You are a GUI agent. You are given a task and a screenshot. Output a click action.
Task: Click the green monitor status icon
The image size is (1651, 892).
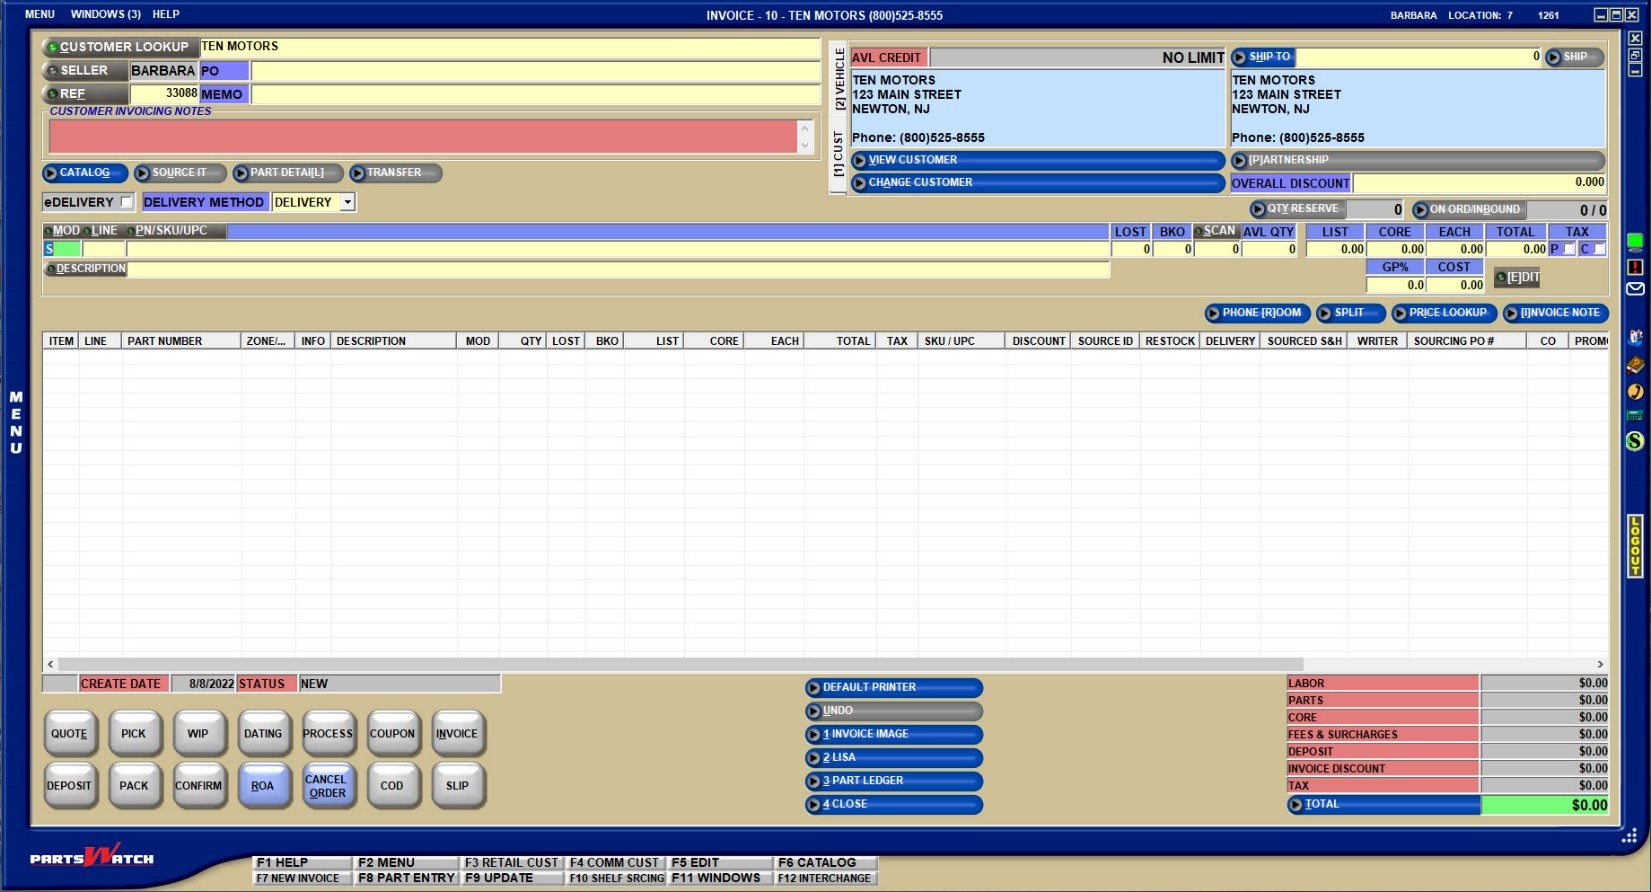(1635, 242)
